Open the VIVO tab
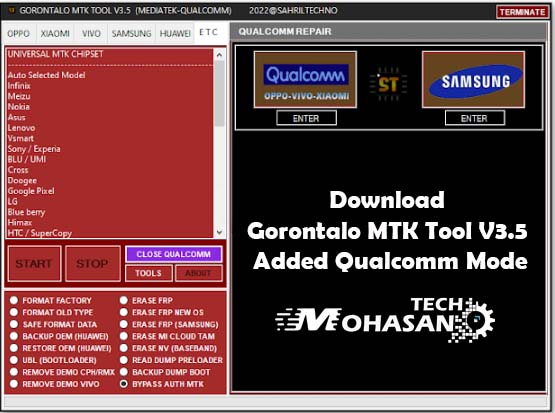The width and height of the screenshot is (555, 413). coord(91,34)
